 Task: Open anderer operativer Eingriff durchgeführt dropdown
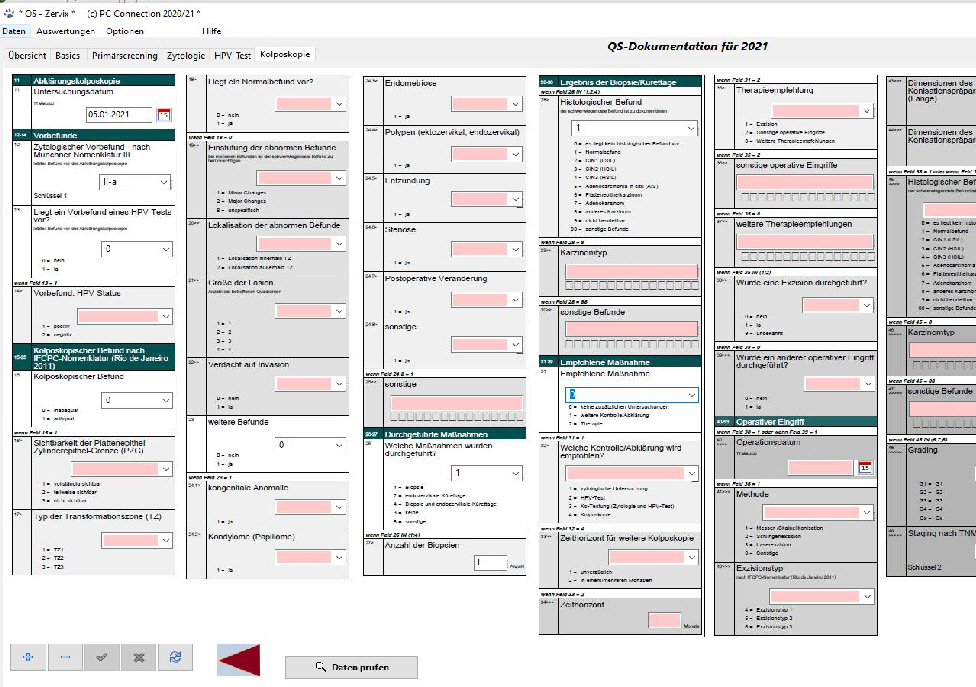(839, 383)
